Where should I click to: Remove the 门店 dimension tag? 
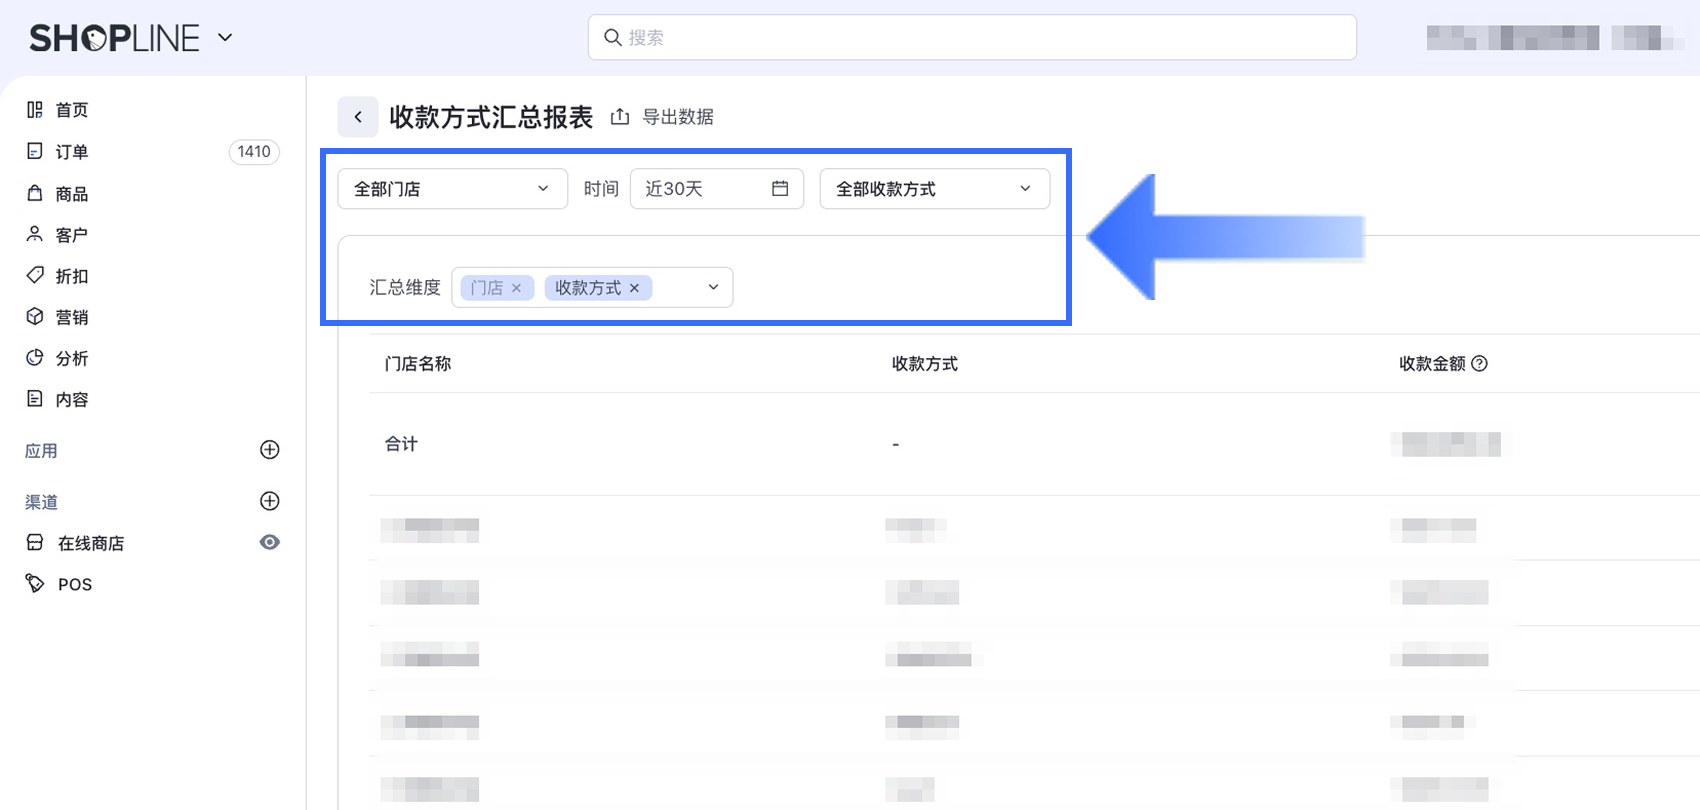tap(516, 288)
